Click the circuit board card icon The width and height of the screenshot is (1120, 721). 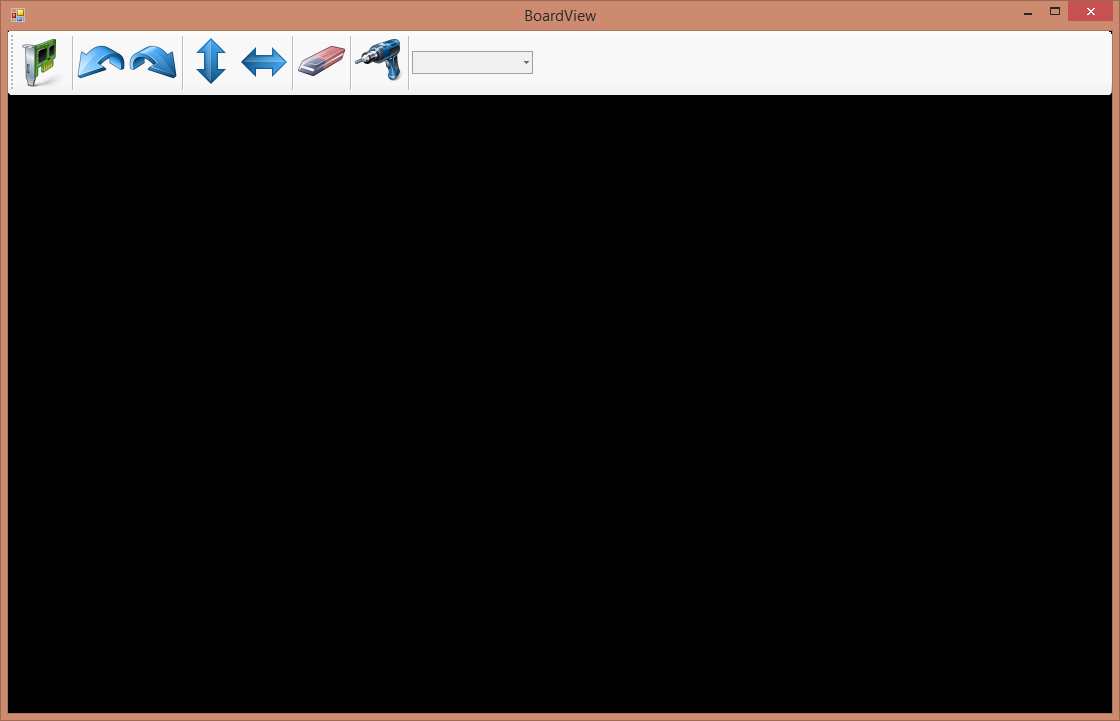pos(41,62)
